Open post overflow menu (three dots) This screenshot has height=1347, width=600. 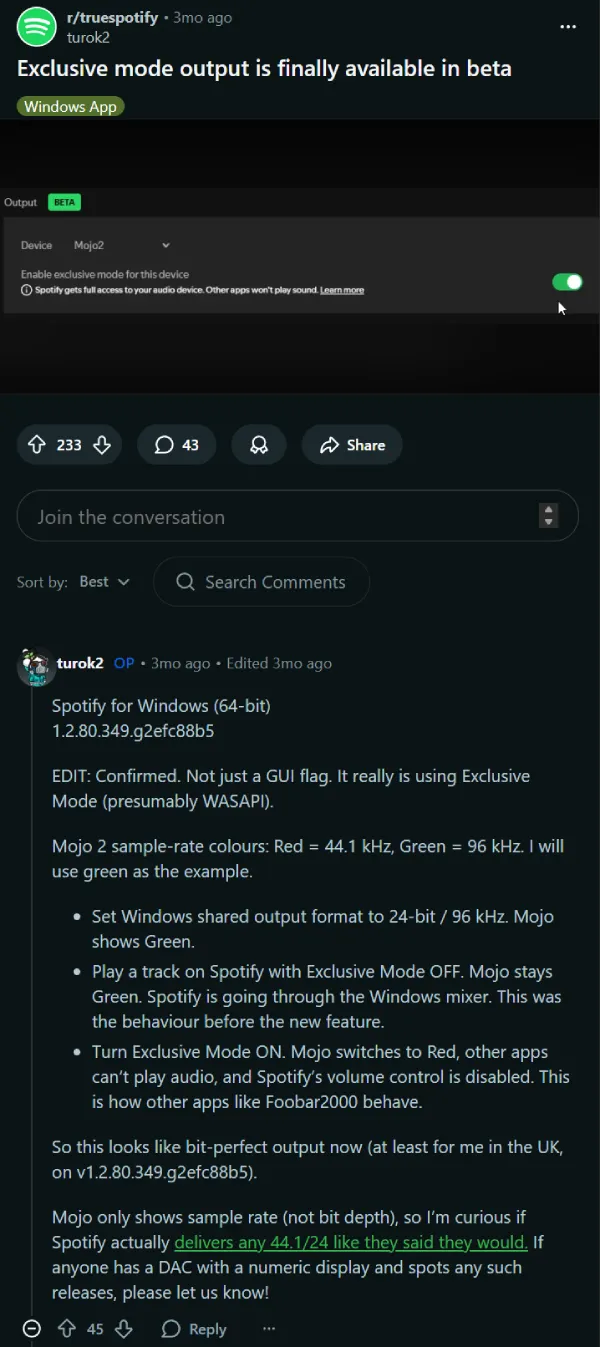568,27
